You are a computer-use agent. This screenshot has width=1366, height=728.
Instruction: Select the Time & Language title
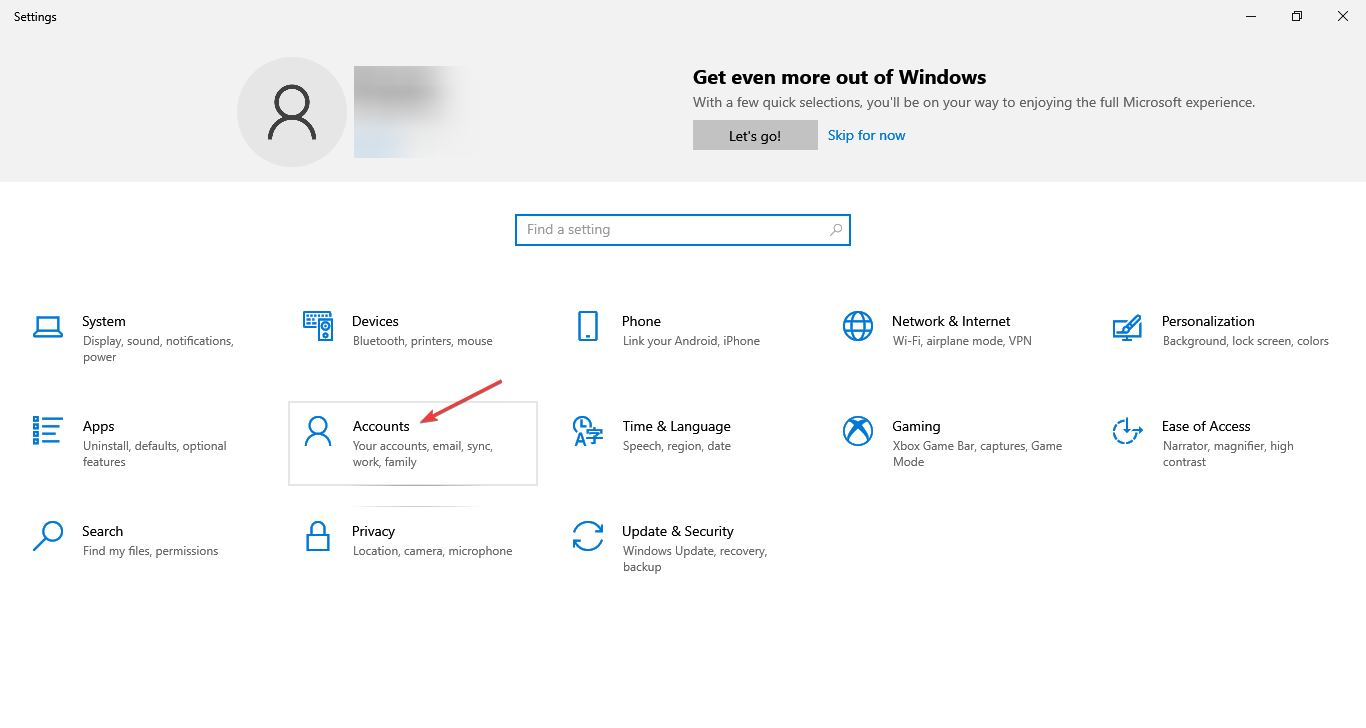[x=676, y=426]
